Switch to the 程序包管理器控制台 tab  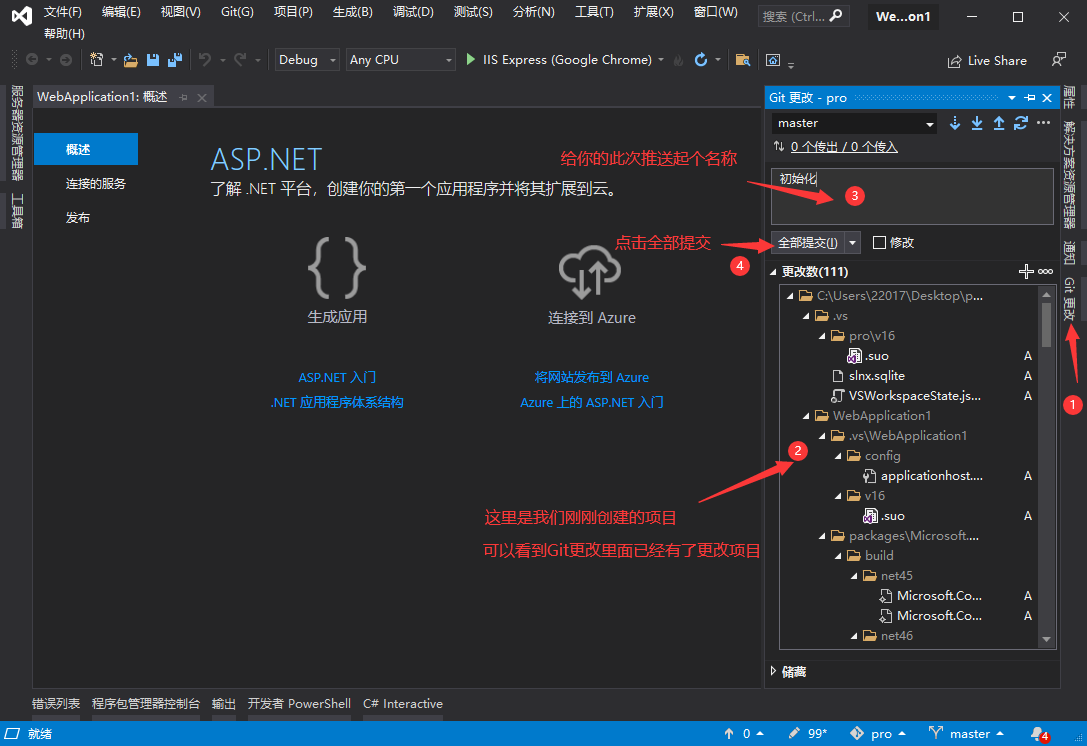tap(146, 704)
